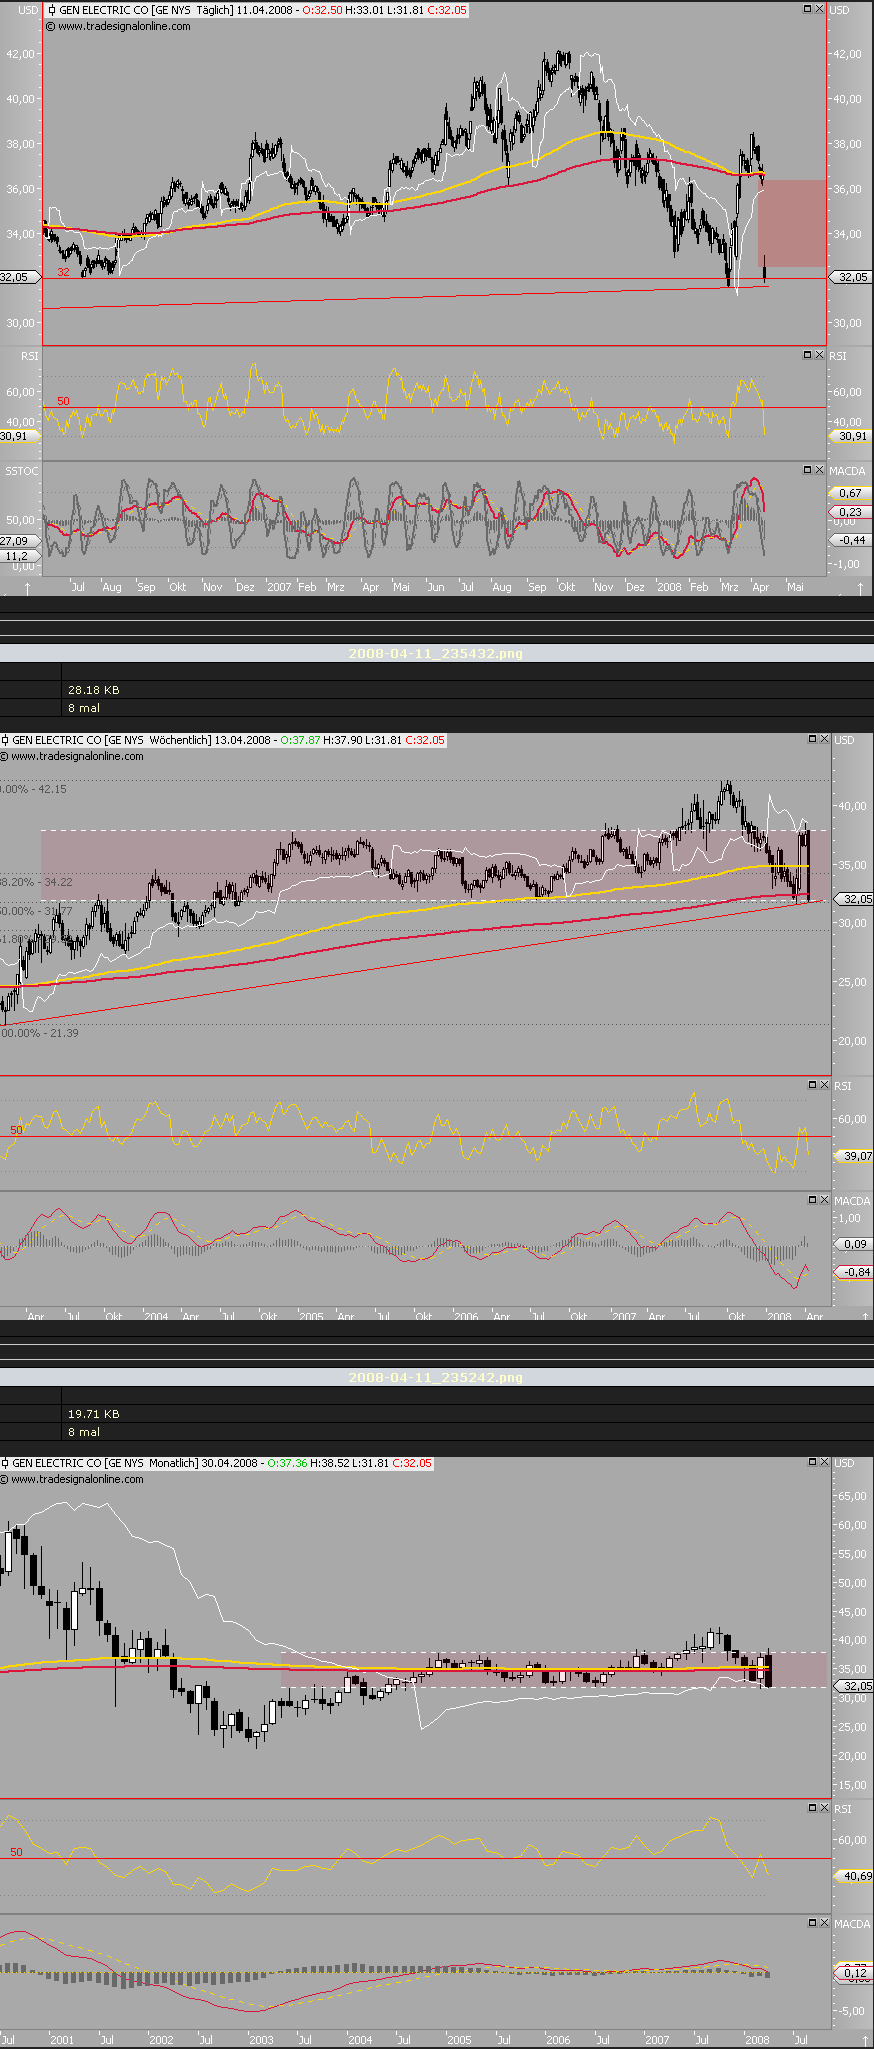This screenshot has width=874, height=2049.
Task: Maximize the monthly price chart pane
Action: point(812,1462)
